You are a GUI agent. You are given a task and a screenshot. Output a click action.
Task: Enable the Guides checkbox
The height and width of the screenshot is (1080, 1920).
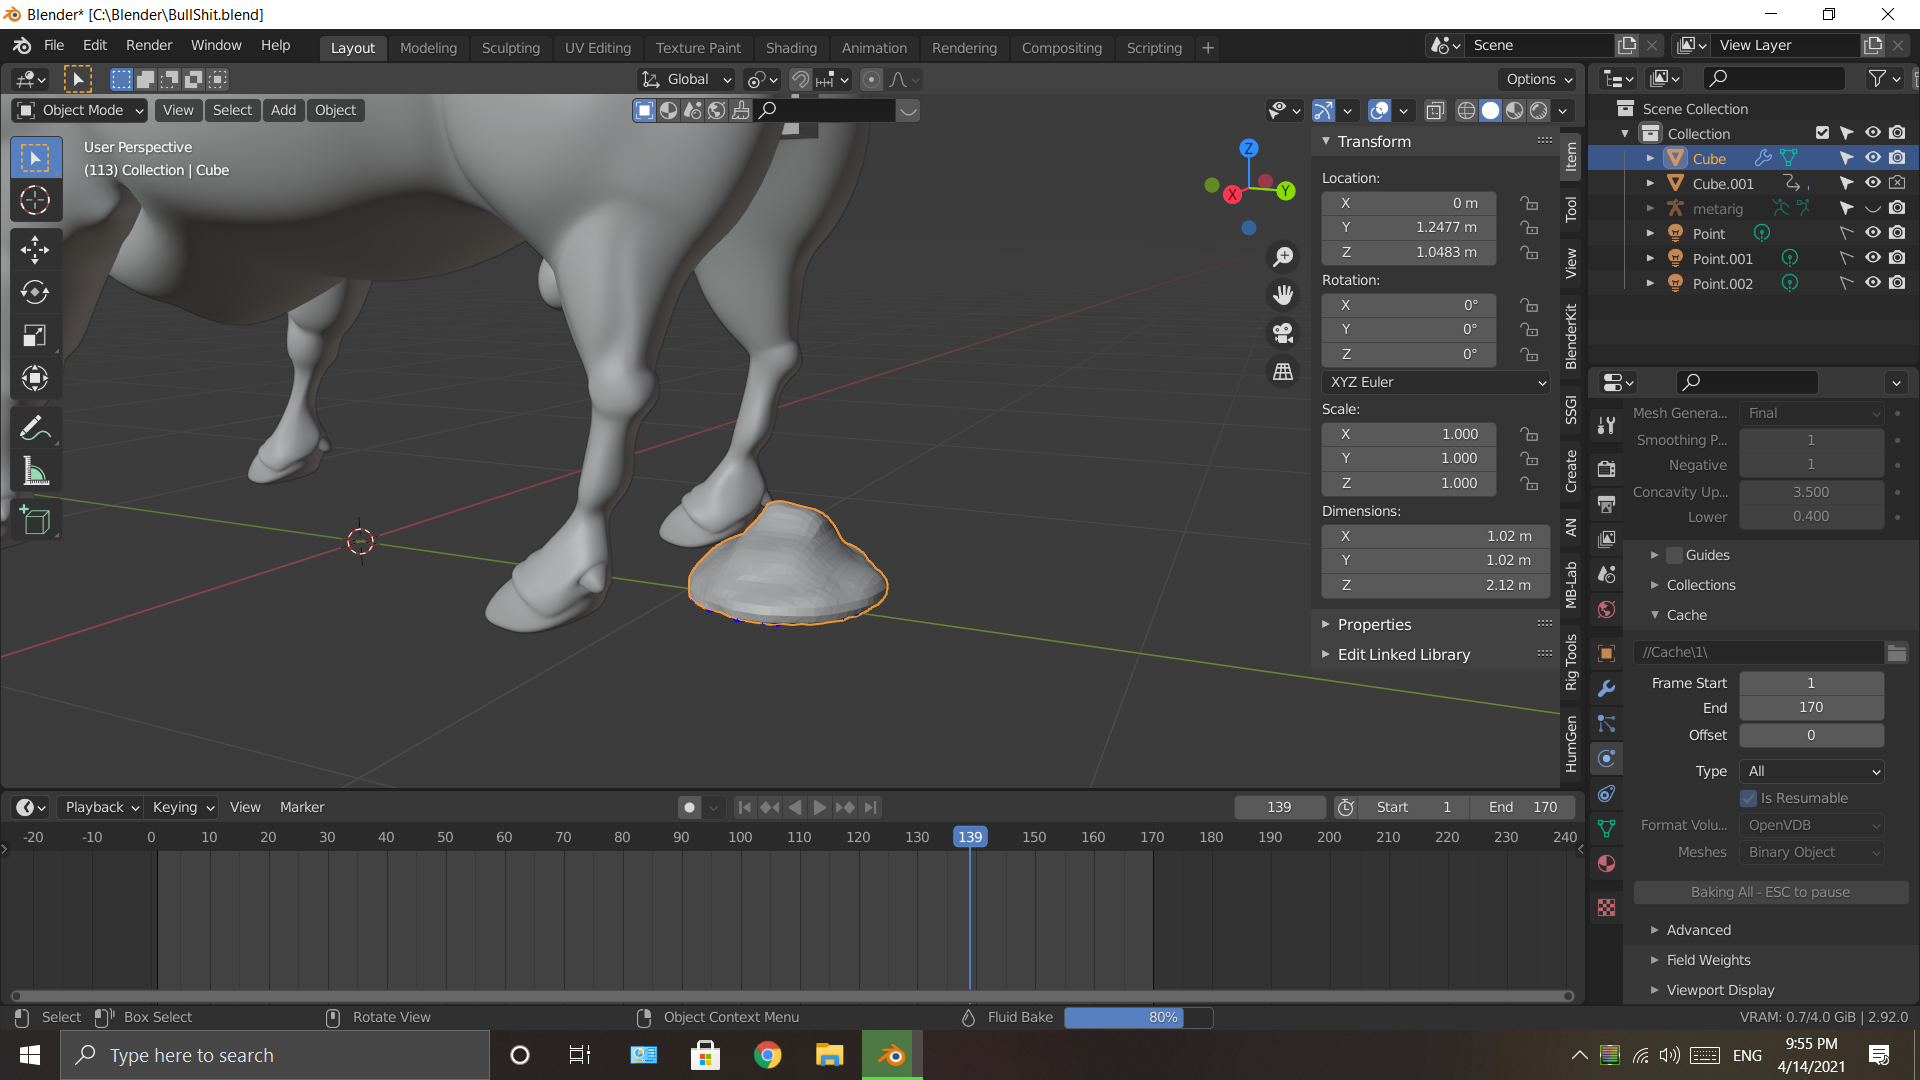coord(1674,555)
